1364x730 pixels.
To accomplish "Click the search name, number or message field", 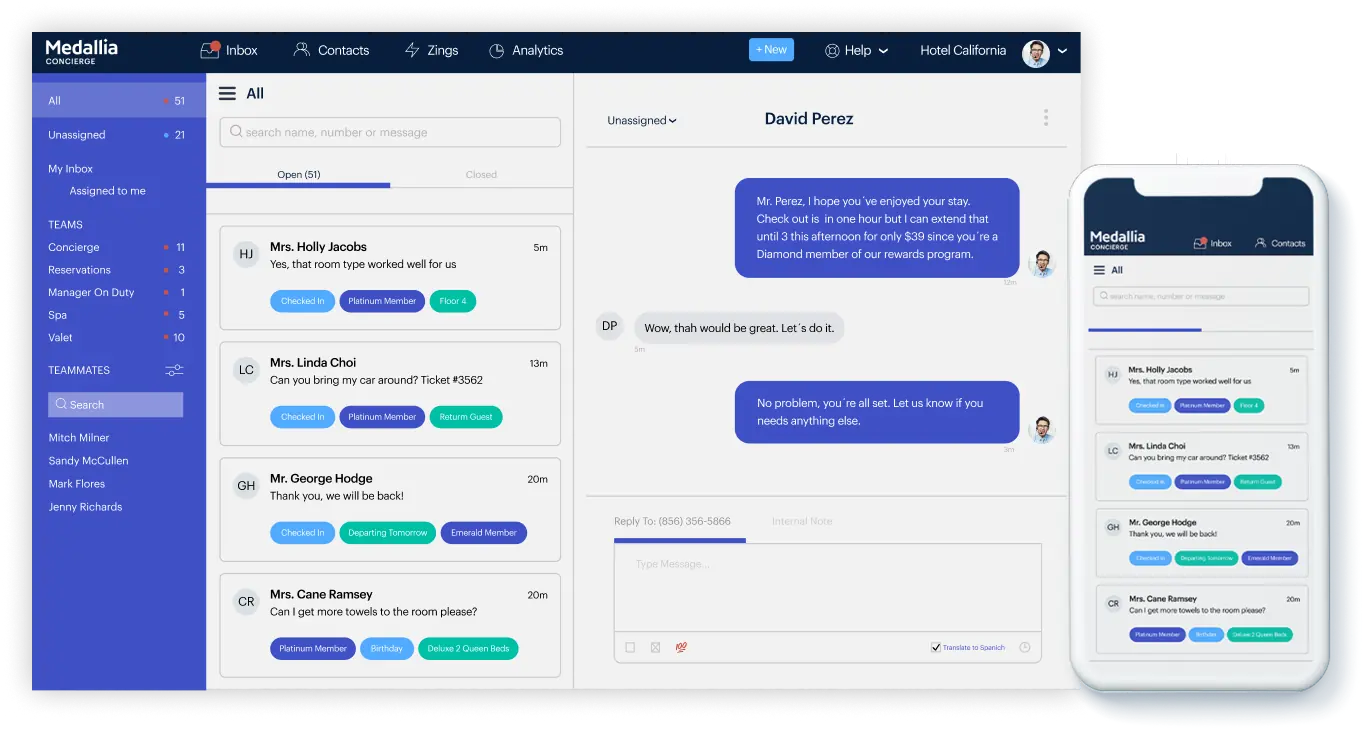I will (389, 132).
